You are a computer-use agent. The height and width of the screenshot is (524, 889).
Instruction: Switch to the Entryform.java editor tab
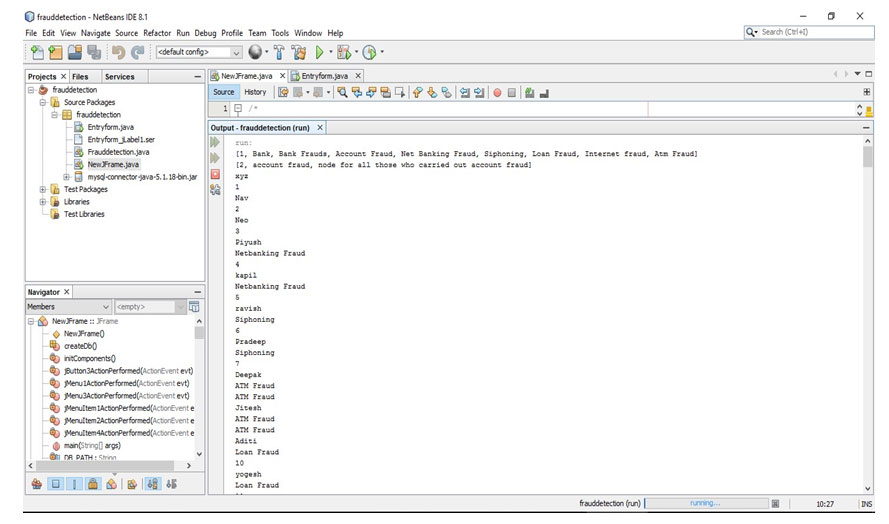(324, 76)
